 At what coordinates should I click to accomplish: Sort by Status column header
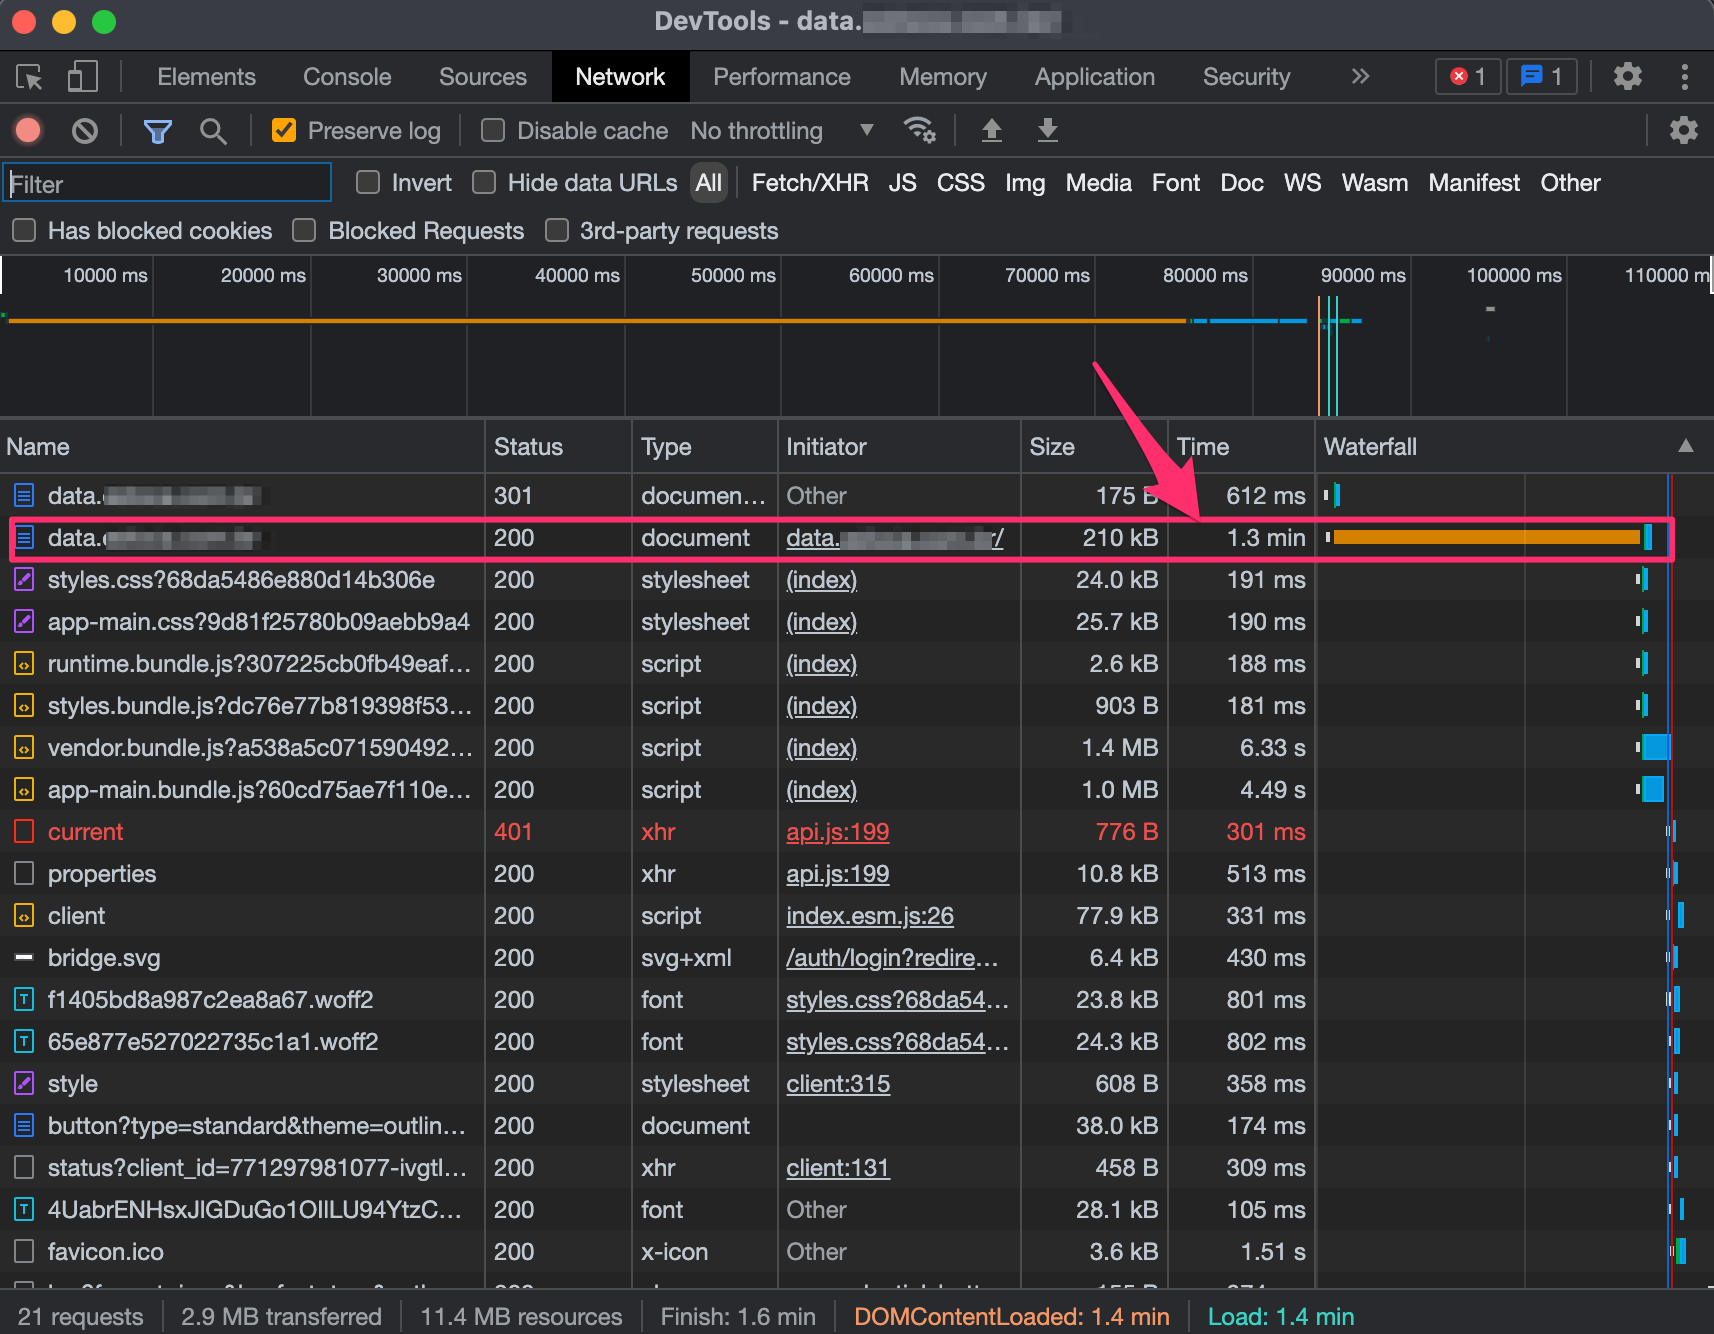click(559, 446)
